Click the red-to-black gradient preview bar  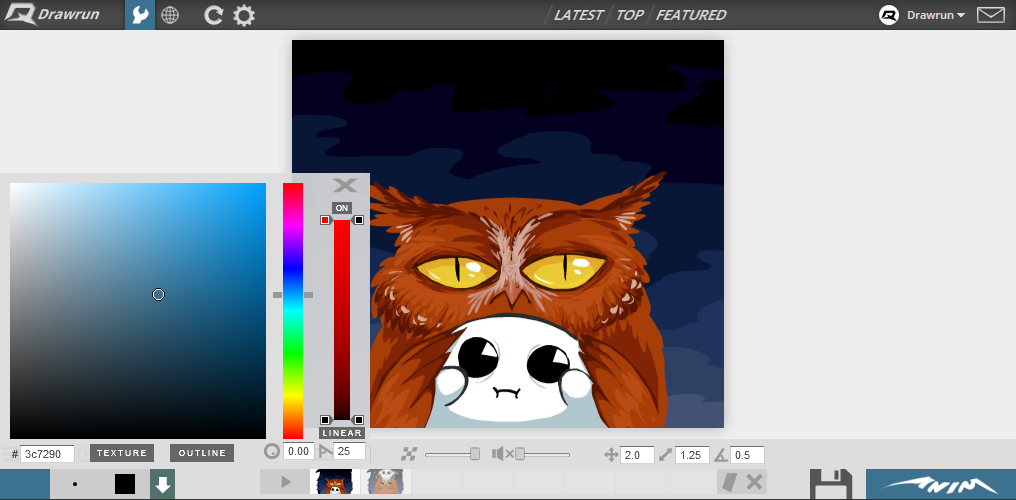341,320
